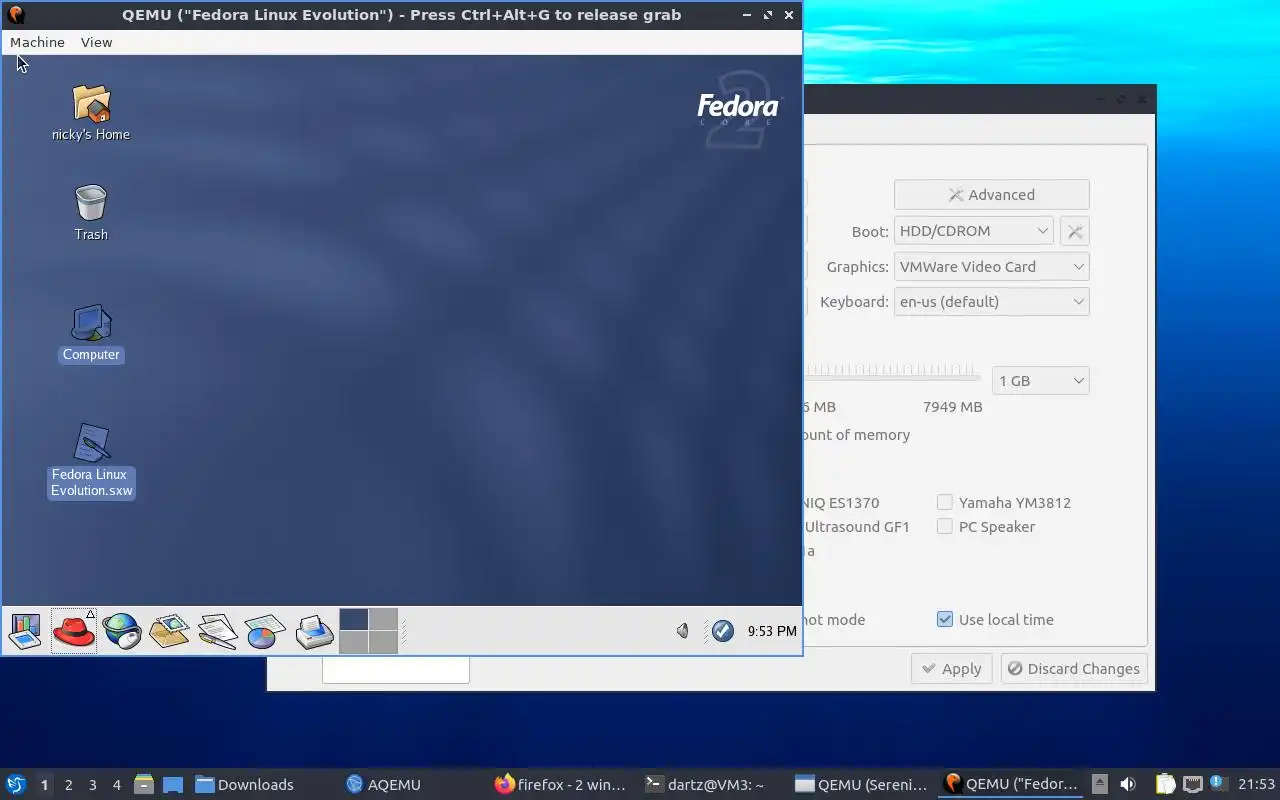This screenshot has width=1280, height=800.
Task: Switch to host workspace 2
Action: click(68, 785)
